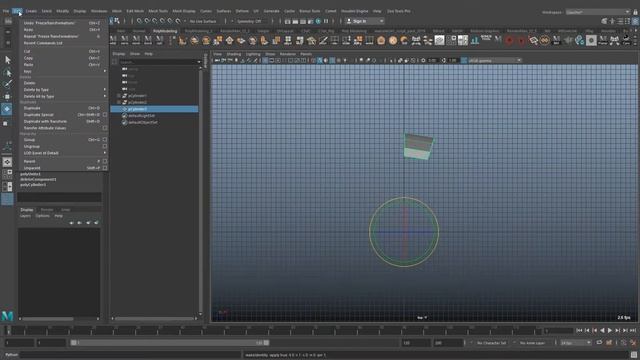This screenshot has height=360, width=640.
Task: Expand the pCylinder1 outliner node
Action: point(119,96)
